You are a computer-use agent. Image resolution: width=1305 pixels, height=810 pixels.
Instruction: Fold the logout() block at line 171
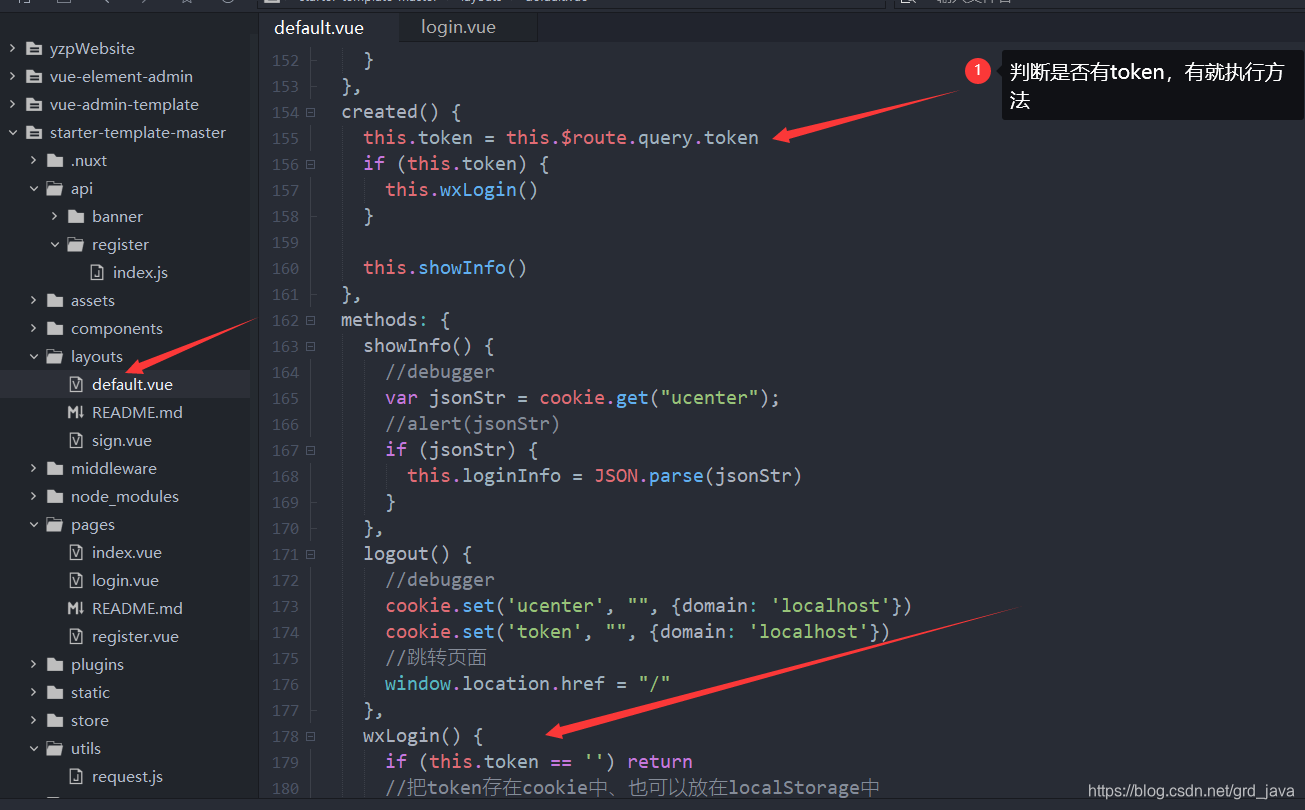pos(311,554)
